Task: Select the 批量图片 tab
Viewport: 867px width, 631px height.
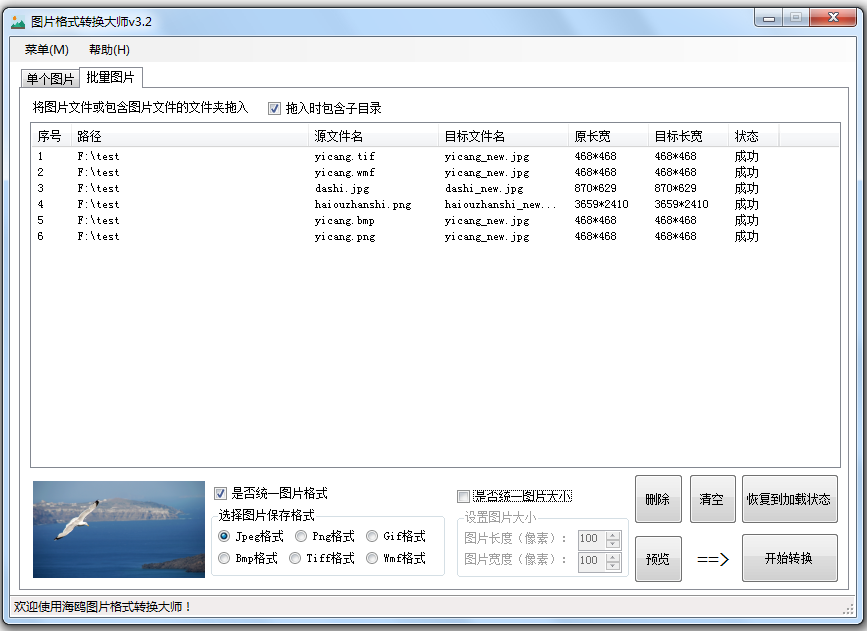Action: click(111, 77)
